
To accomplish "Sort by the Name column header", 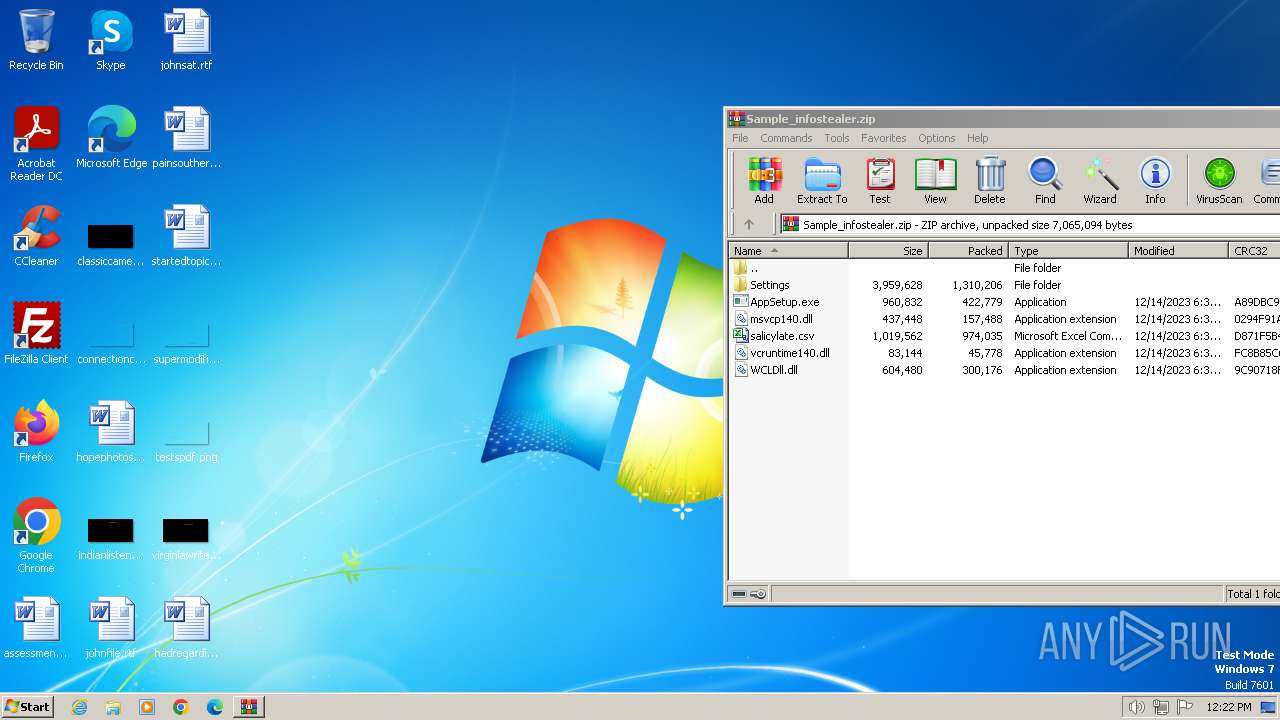I will (x=788, y=251).
